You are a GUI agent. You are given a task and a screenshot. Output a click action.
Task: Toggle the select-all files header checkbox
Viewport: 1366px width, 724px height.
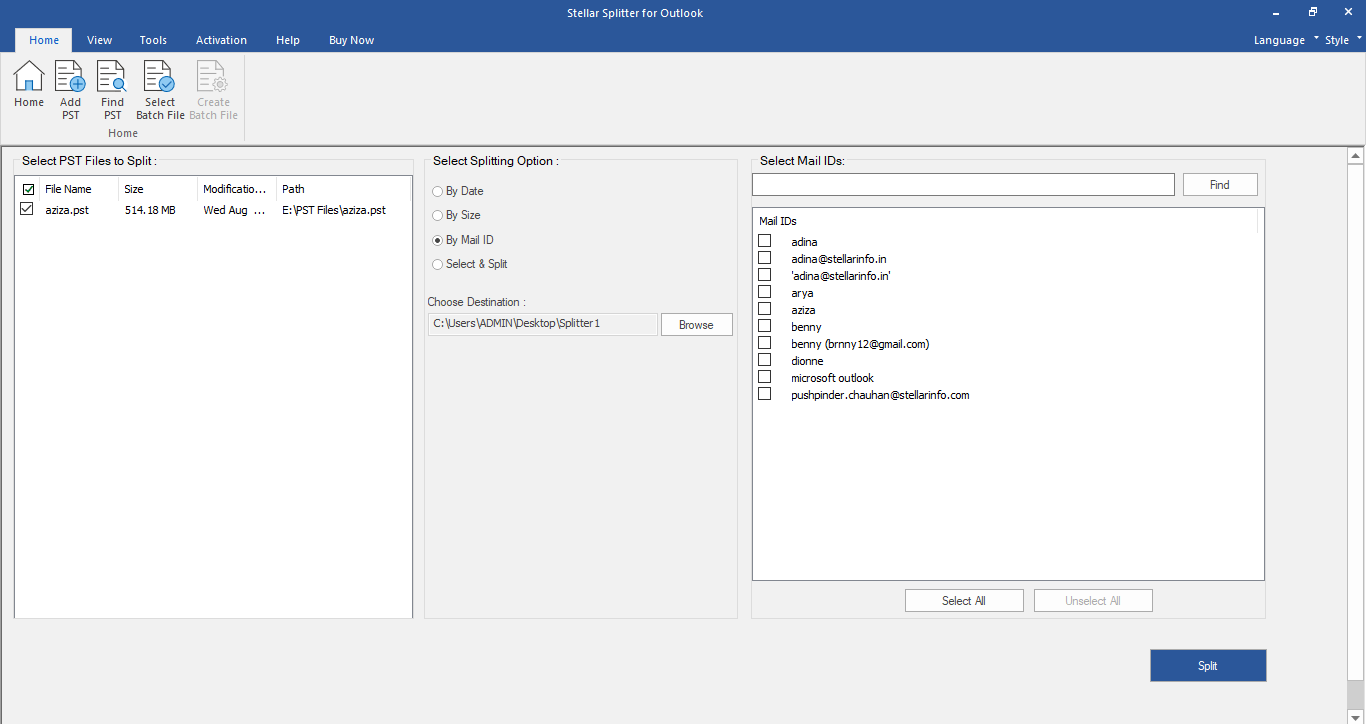click(28, 189)
